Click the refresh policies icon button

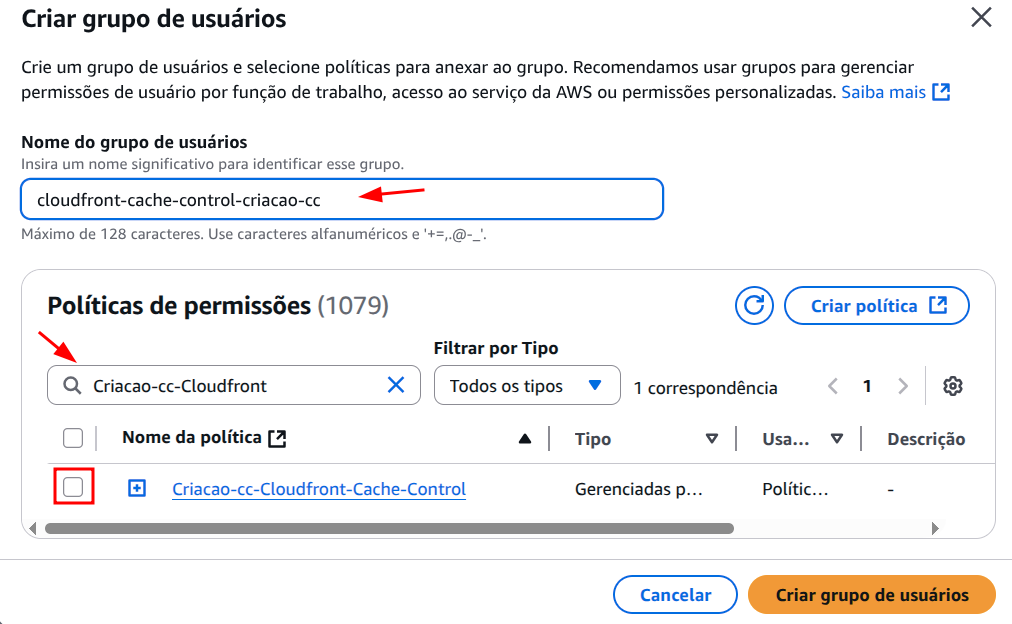tap(755, 305)
